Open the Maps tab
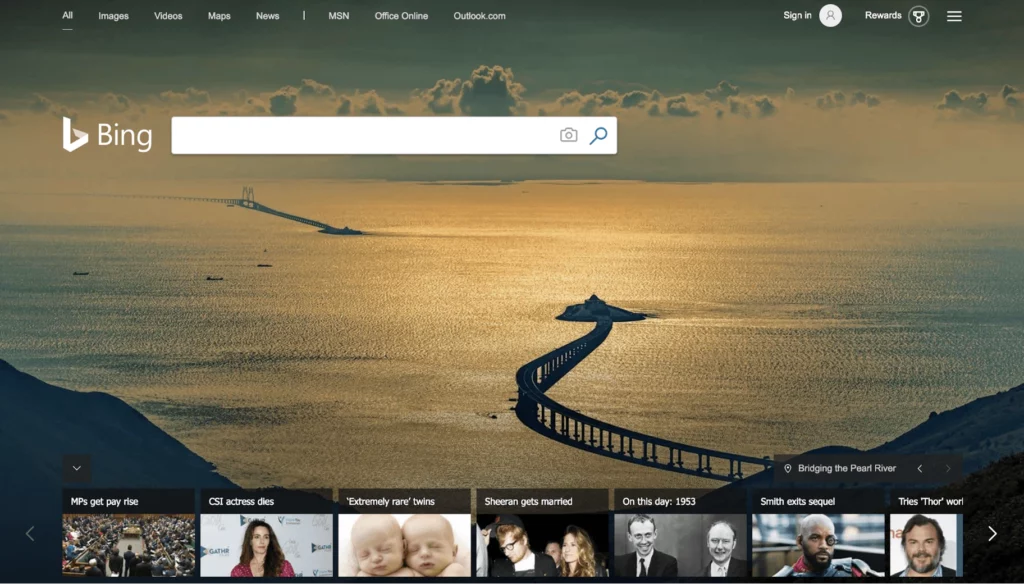1024x584 pixels. tap(219, 16)
